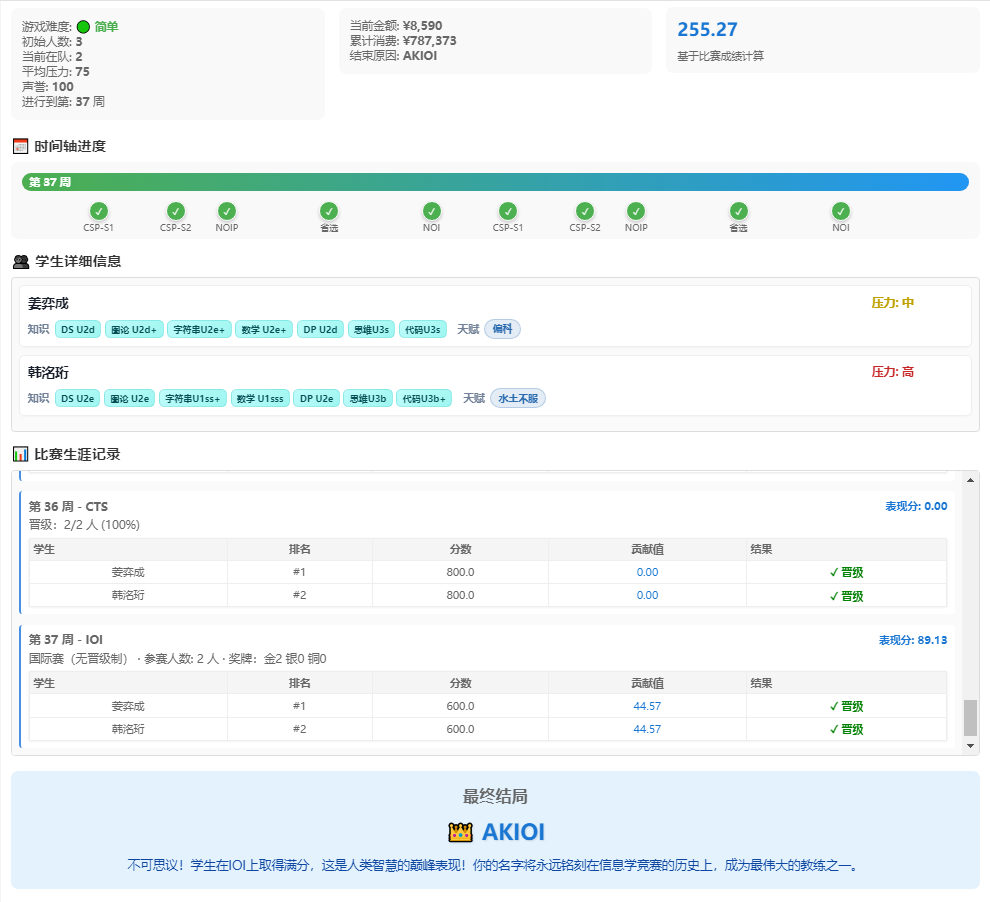Click the students icon beside 学生详细信息

[21, 261]
